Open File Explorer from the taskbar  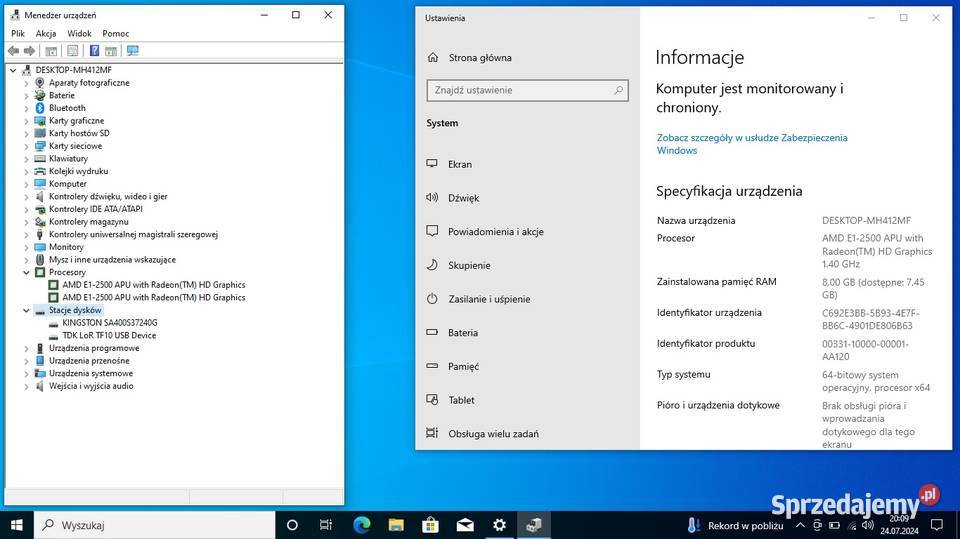(x=396, y=525)
